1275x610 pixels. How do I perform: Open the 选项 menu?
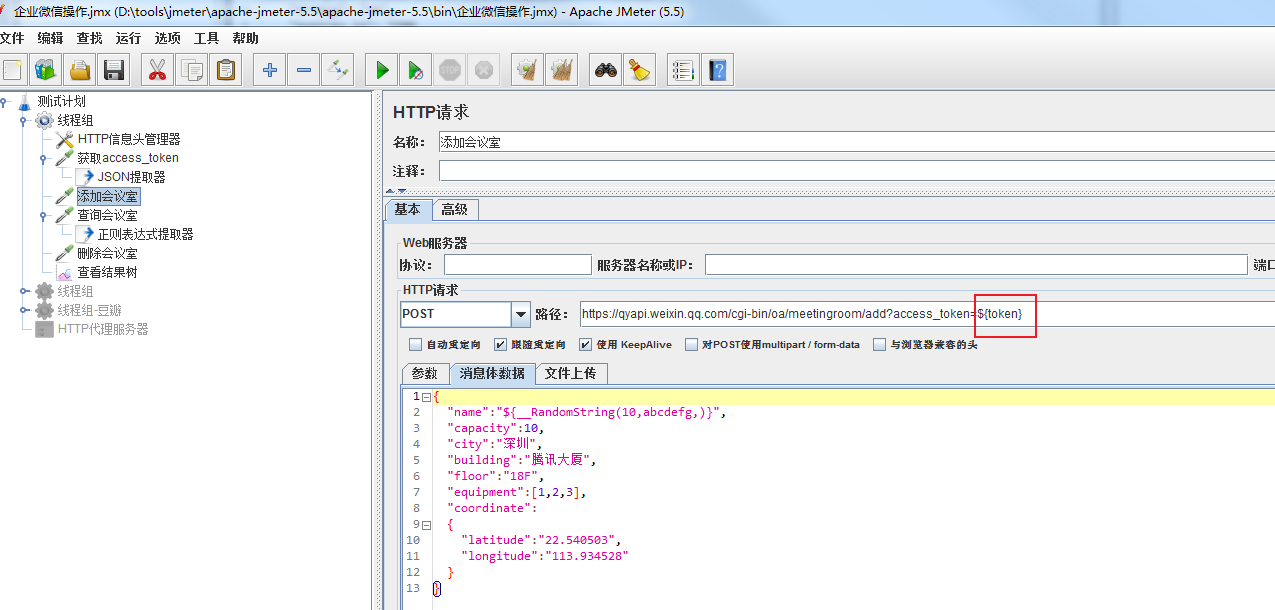pos(167,38)
